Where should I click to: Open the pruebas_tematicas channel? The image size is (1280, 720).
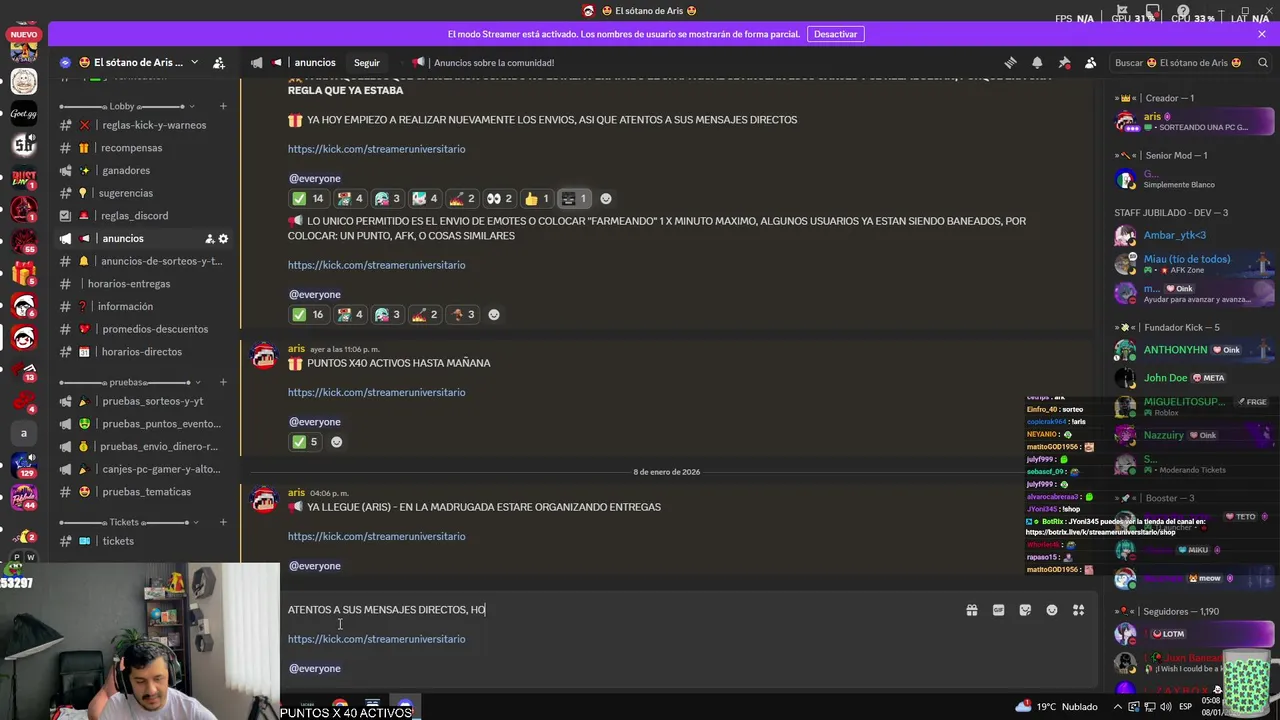click(x=144, y=492)
